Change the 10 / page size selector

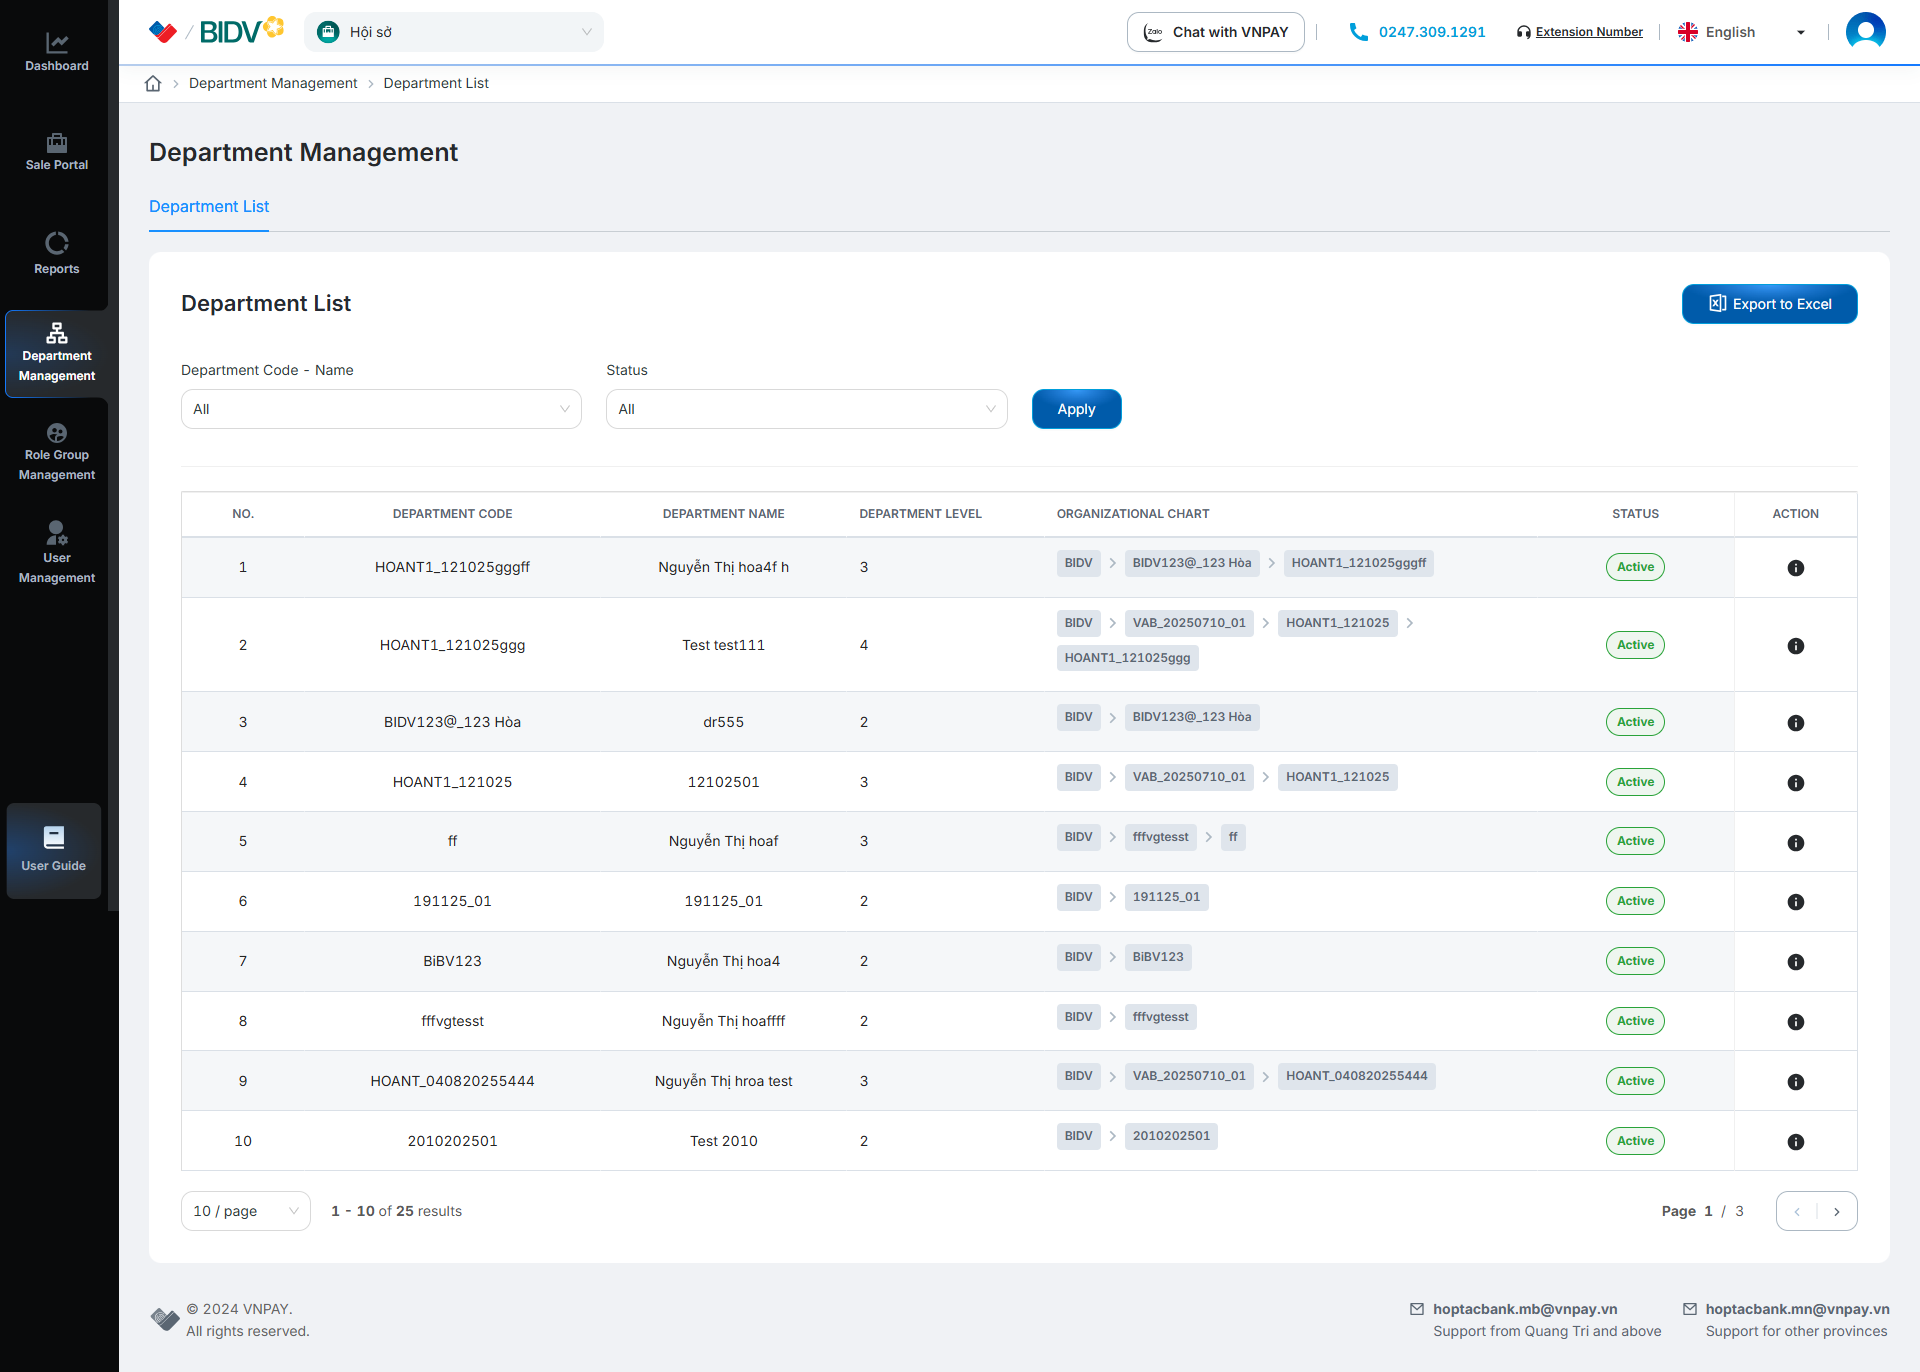click(245, 1211)
